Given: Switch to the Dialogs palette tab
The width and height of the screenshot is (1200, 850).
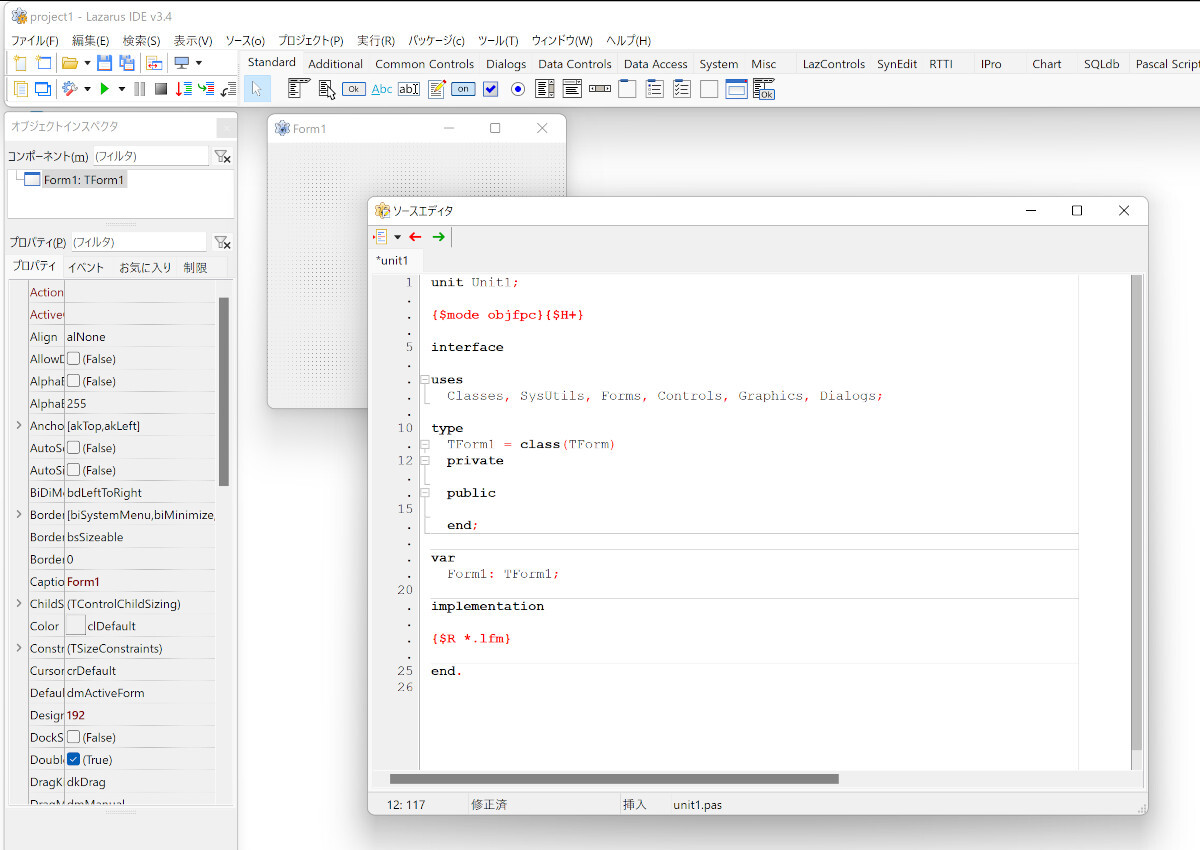Looking at the screenshot, I should click(x=505, y=64).
